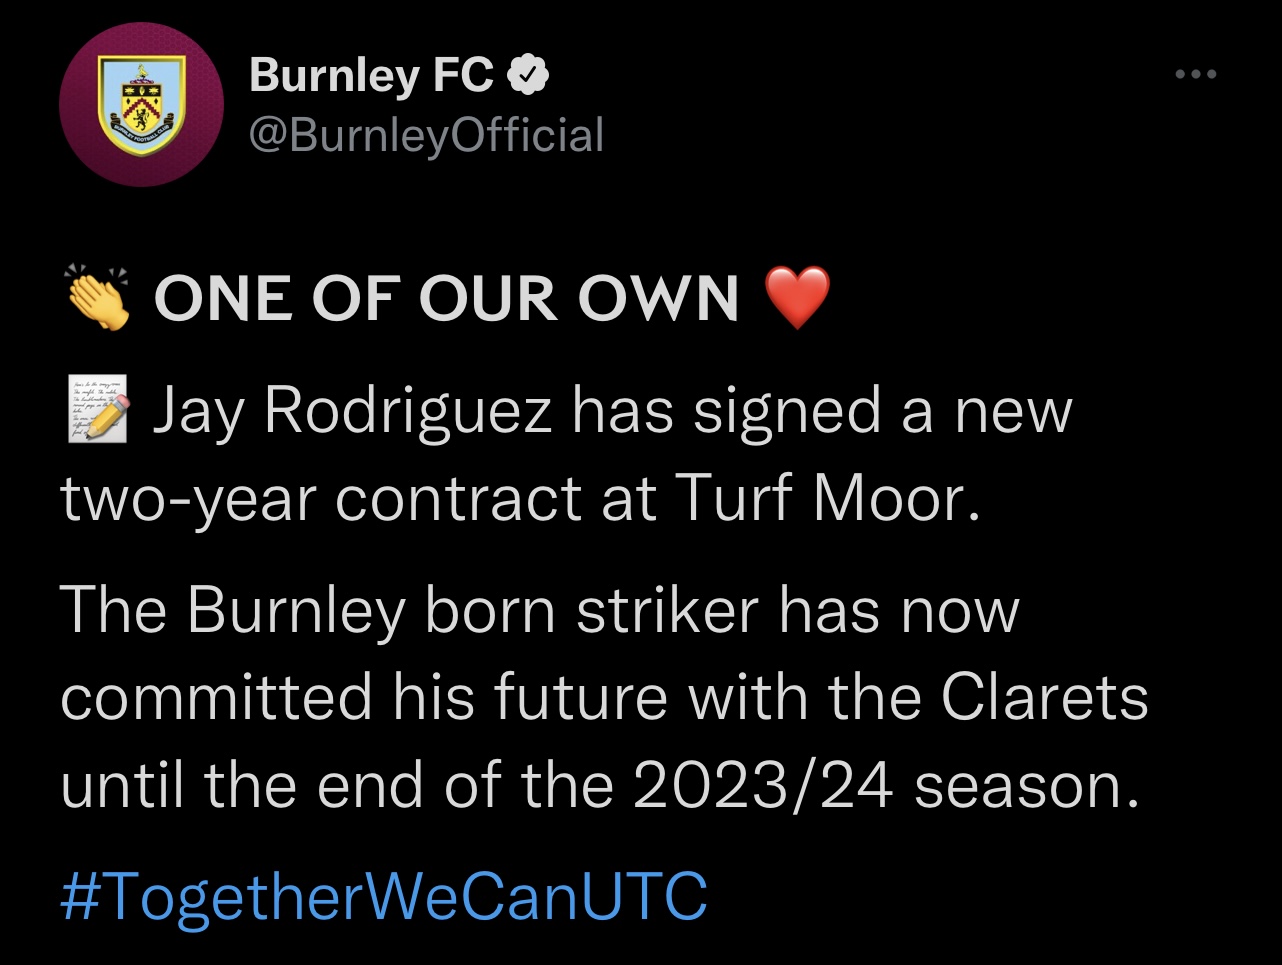Open the Burnley FC display name

[371, 76]
